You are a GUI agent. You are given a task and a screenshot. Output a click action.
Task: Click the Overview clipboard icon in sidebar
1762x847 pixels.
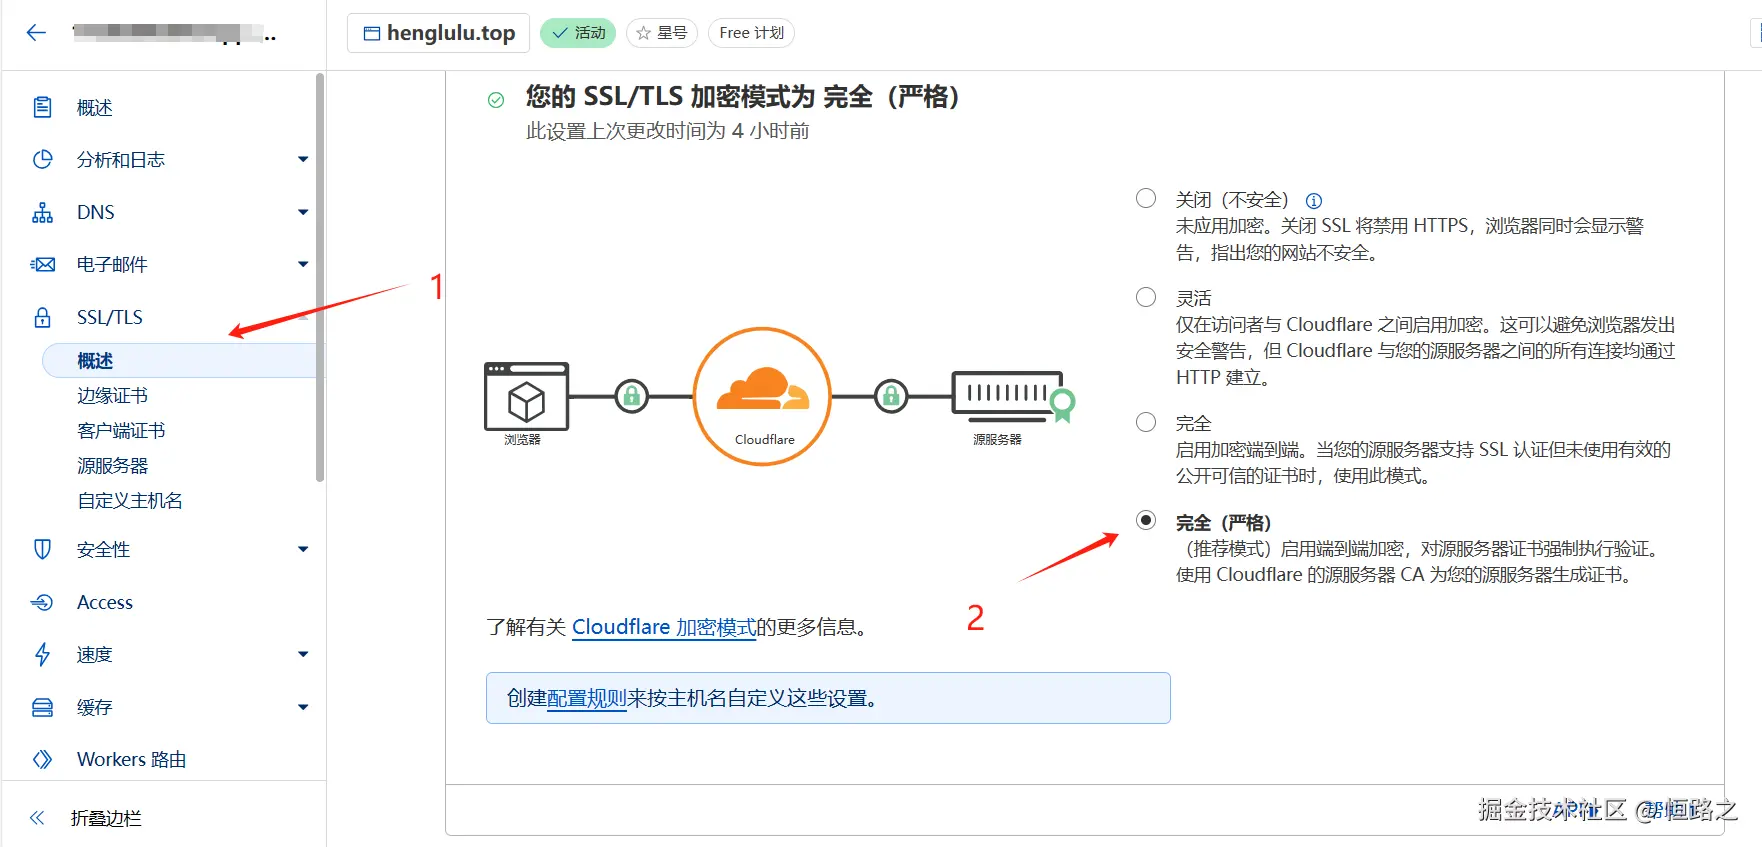pos(42,107)
